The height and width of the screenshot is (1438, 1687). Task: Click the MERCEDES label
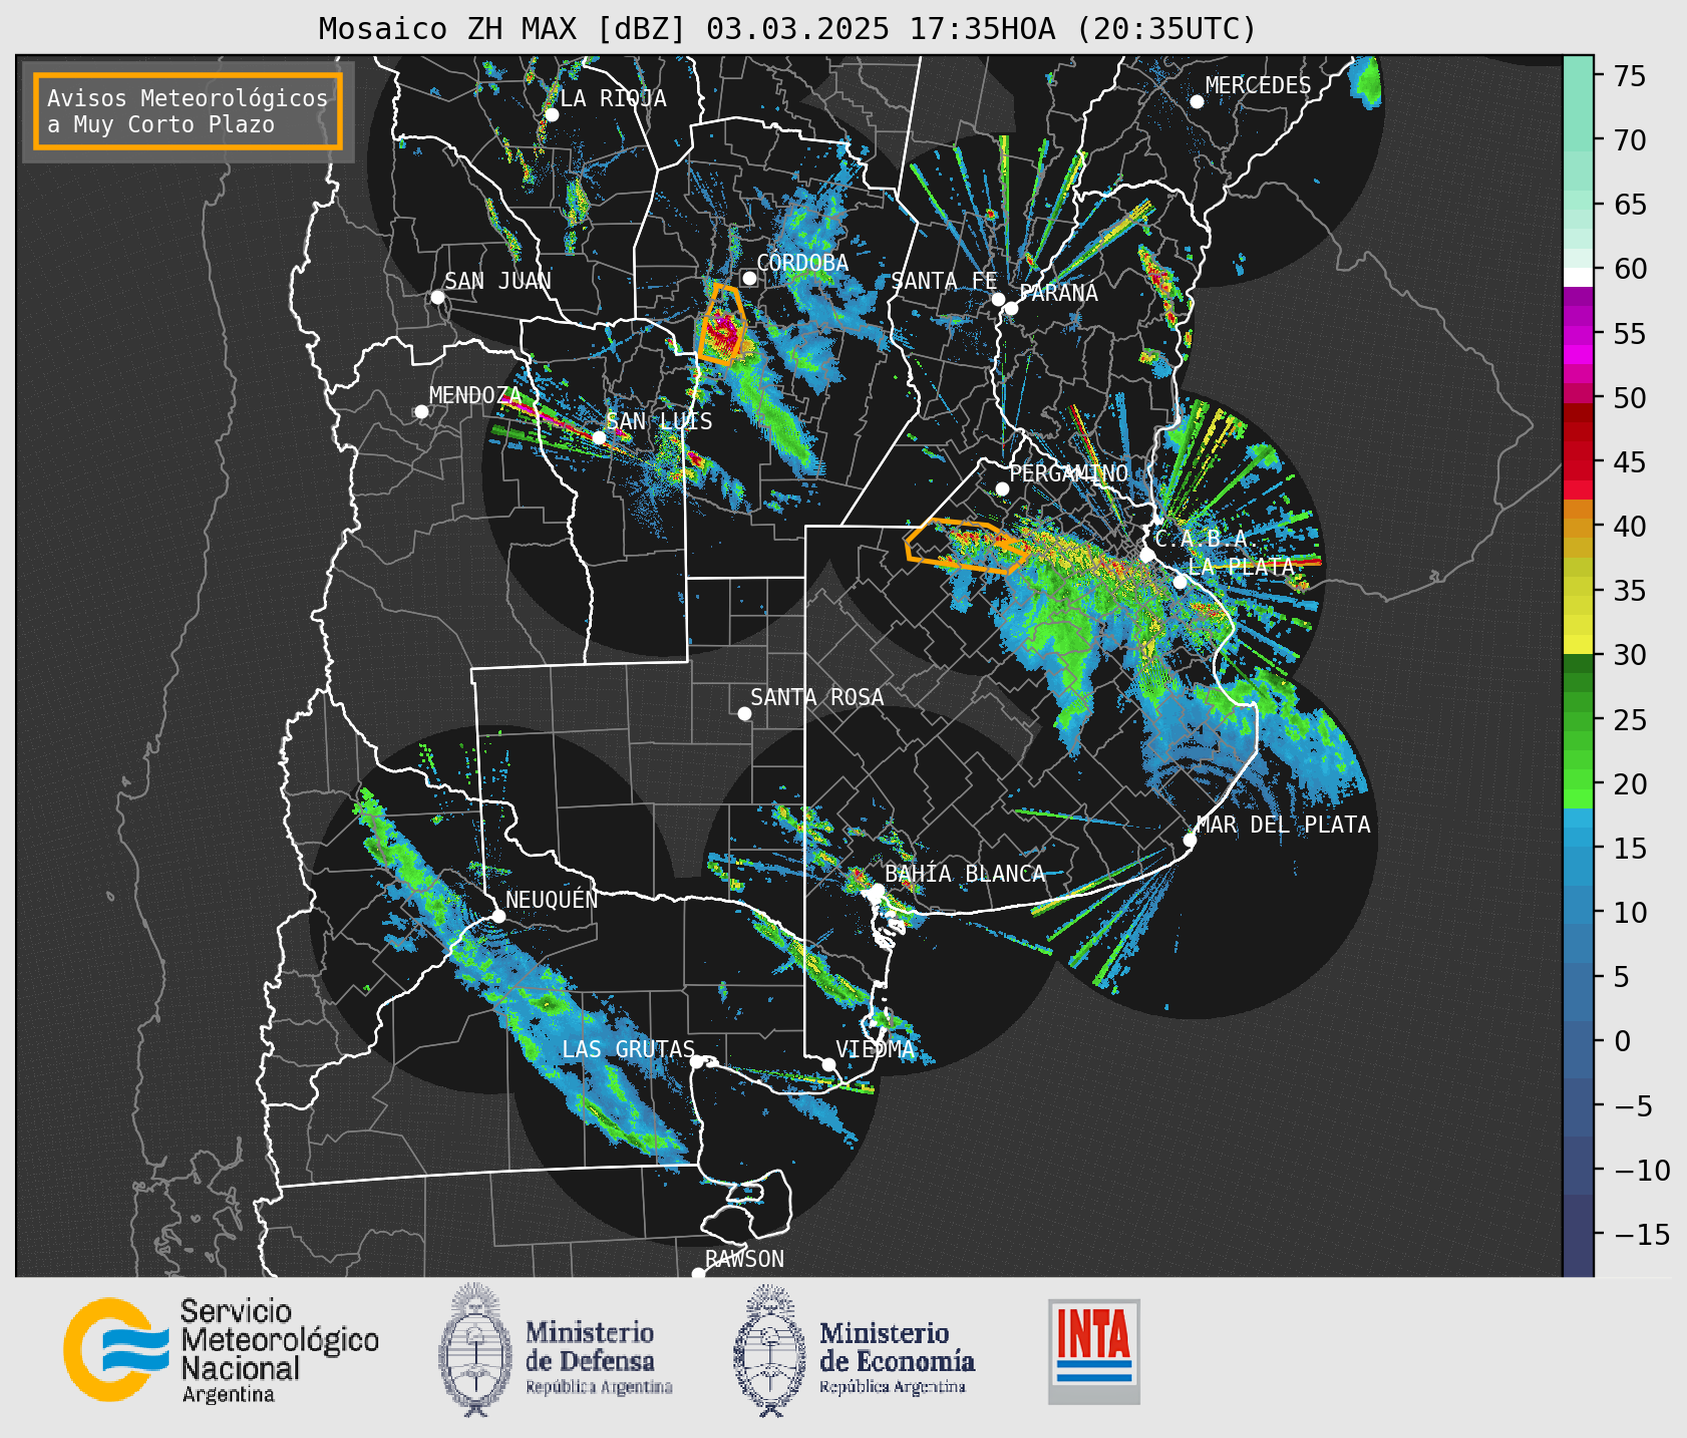[1258, 86]
